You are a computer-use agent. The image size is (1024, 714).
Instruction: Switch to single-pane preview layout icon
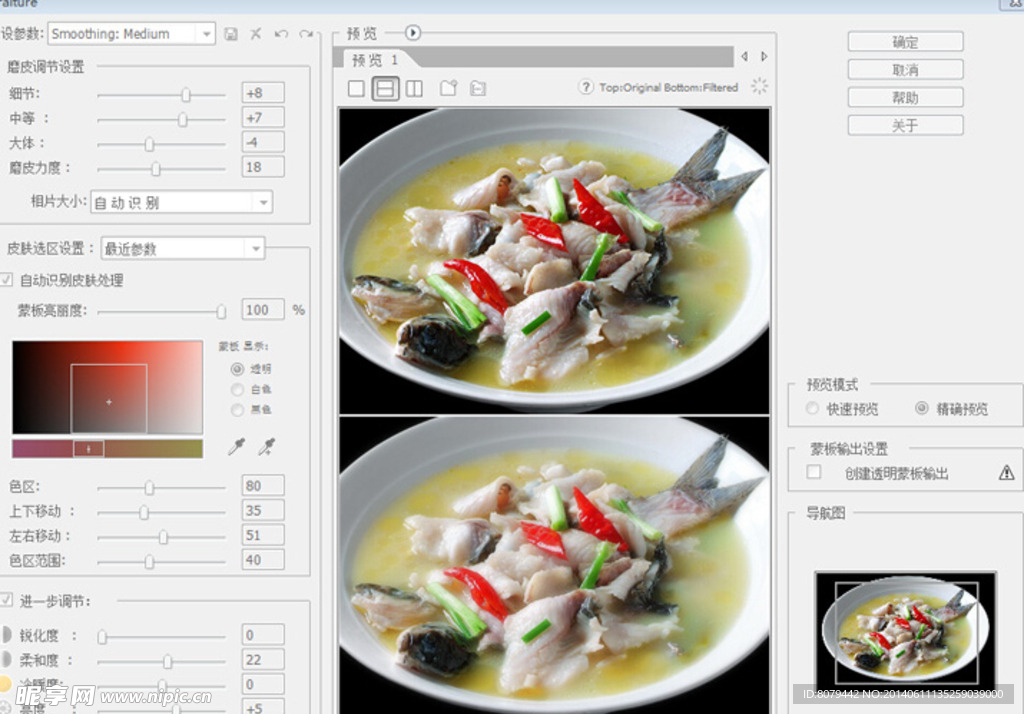click(356, 89)
